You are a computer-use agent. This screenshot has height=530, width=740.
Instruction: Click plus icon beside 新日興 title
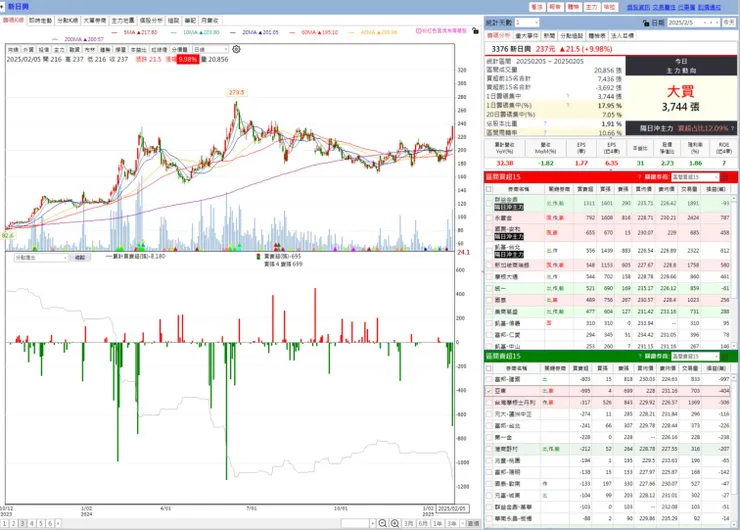click(x=3, y=7)
